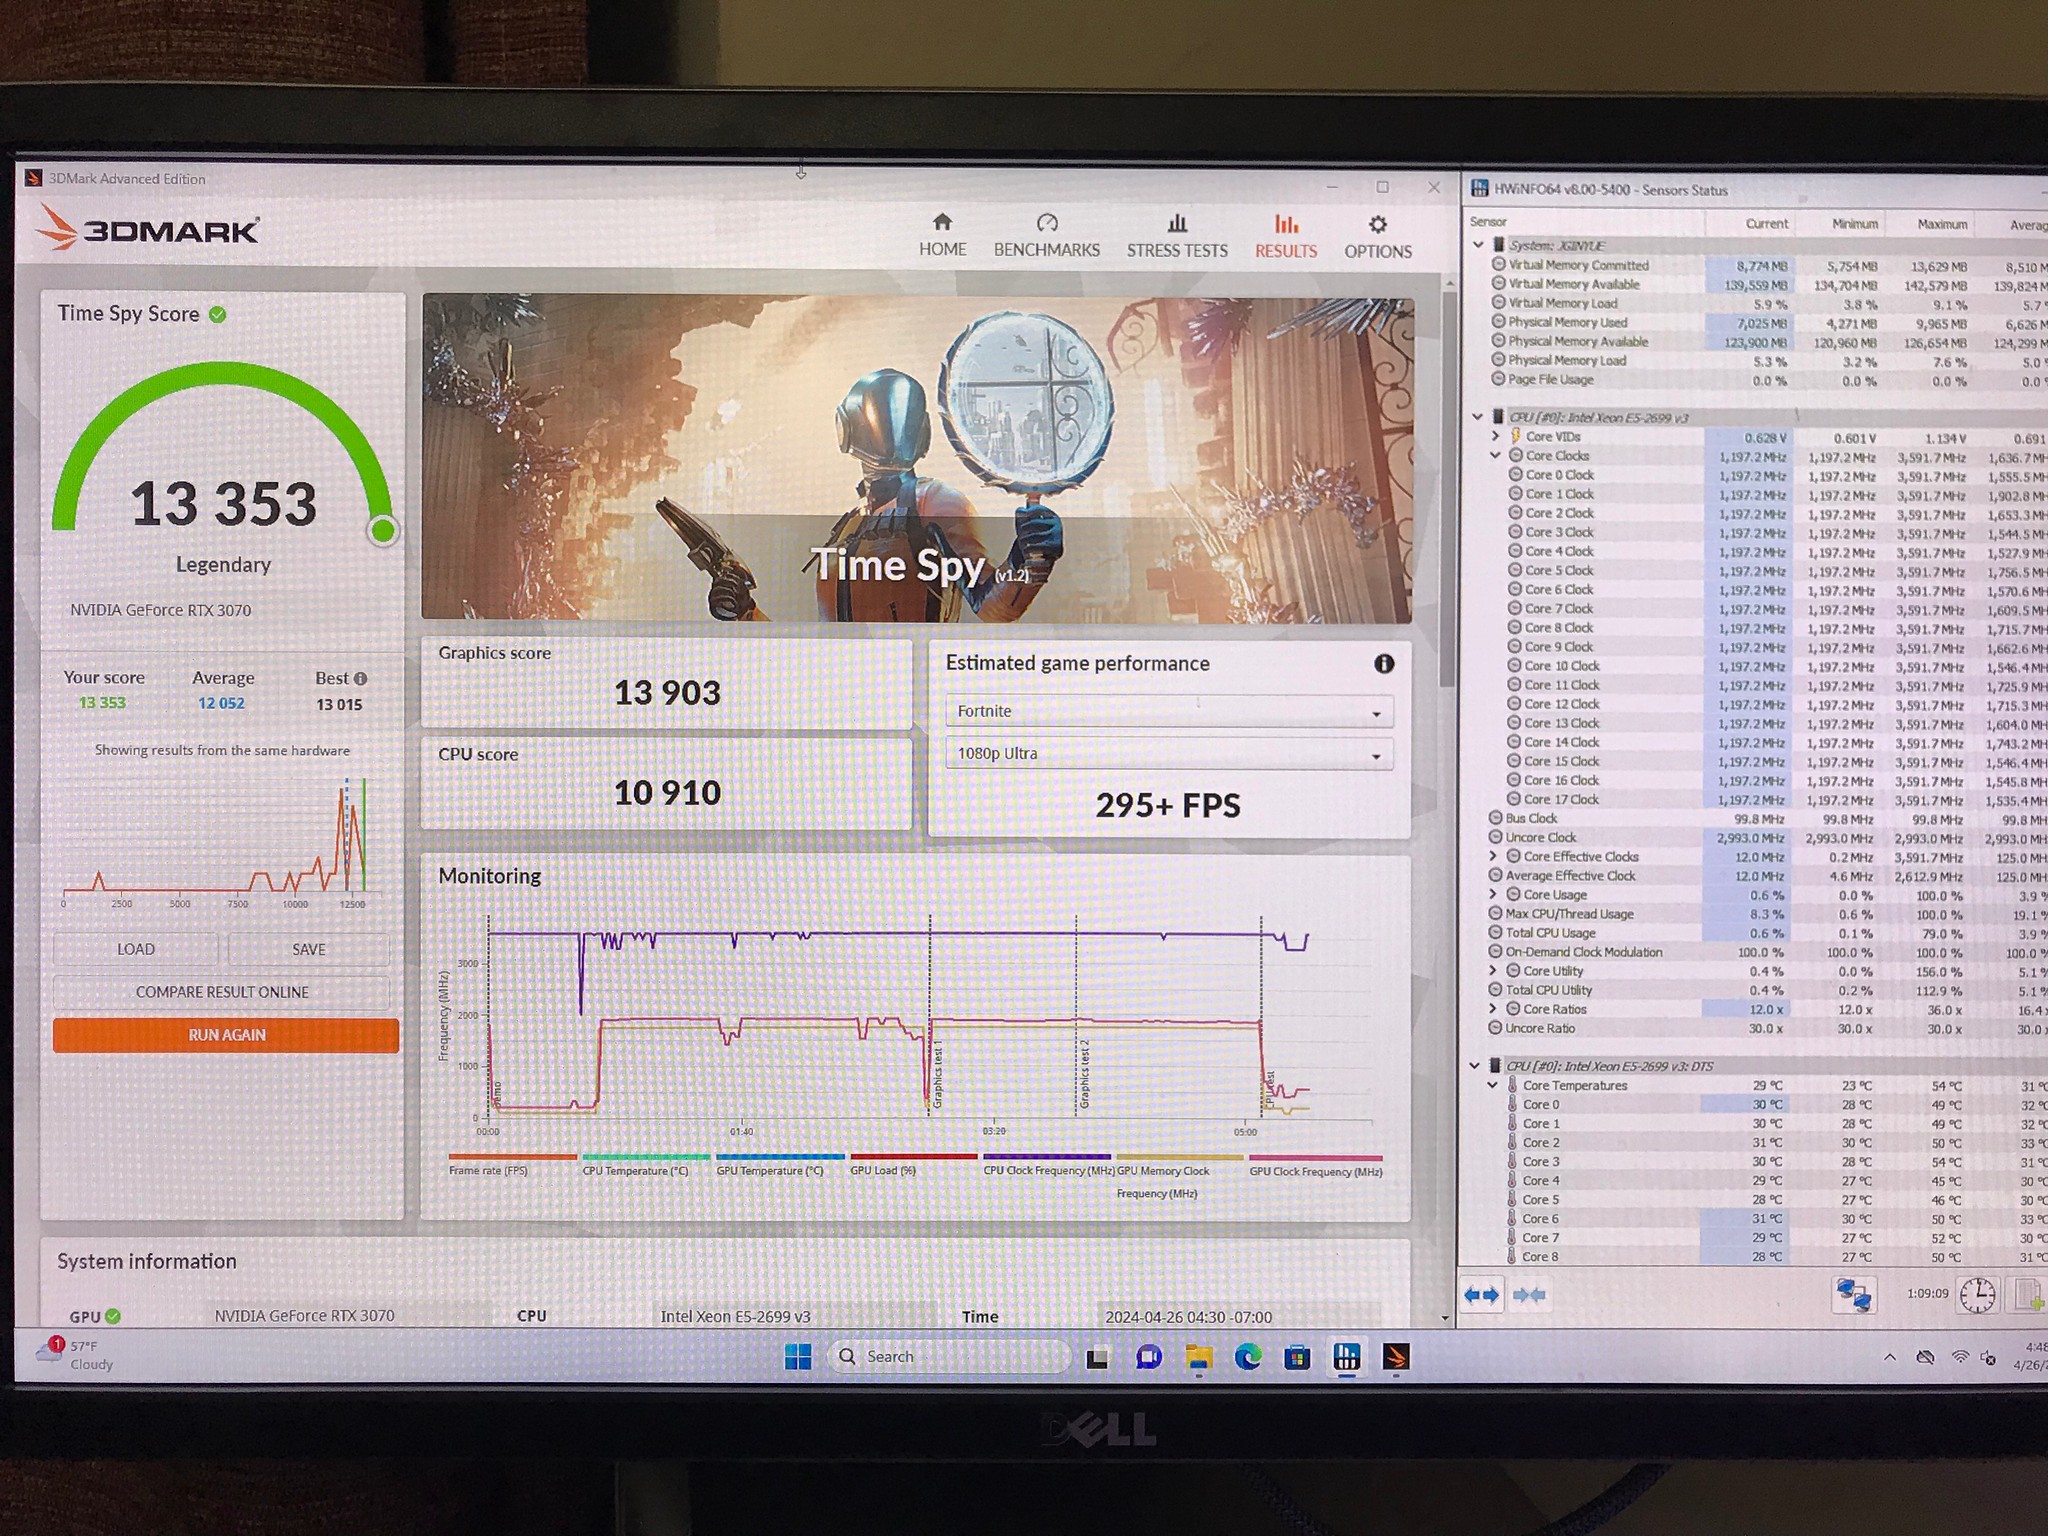Click the taskbar Search box
This screenshot has height=1536, width=2048.
coord(948,1356)
